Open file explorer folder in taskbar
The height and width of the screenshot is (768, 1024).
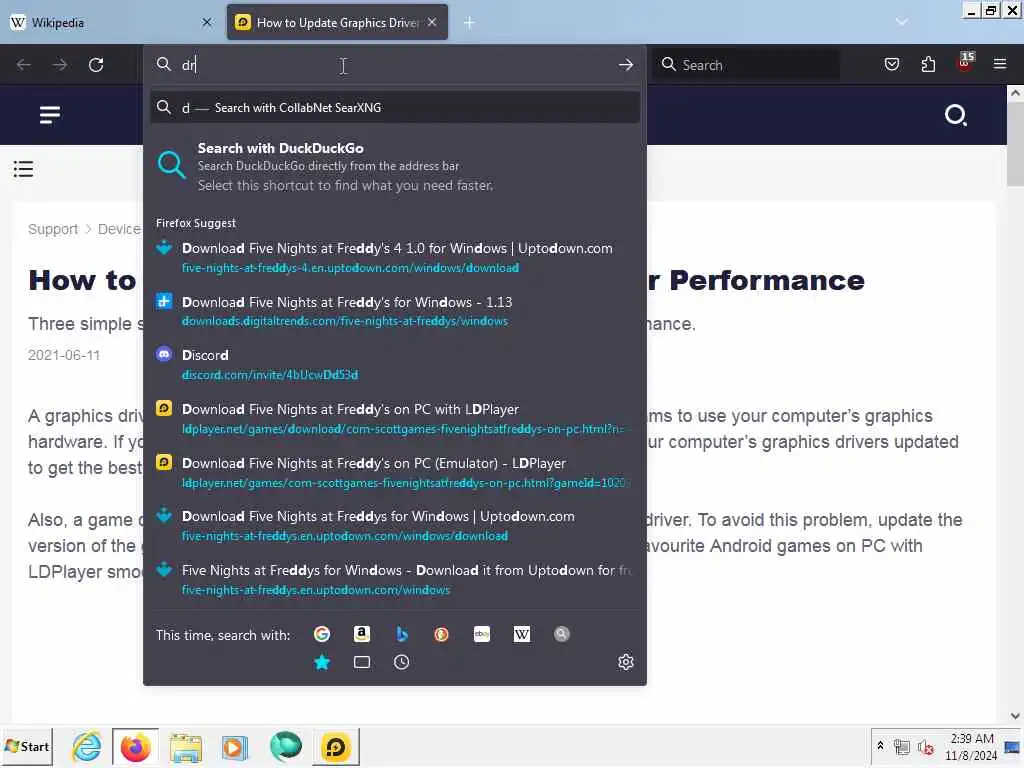pos(185,747)
